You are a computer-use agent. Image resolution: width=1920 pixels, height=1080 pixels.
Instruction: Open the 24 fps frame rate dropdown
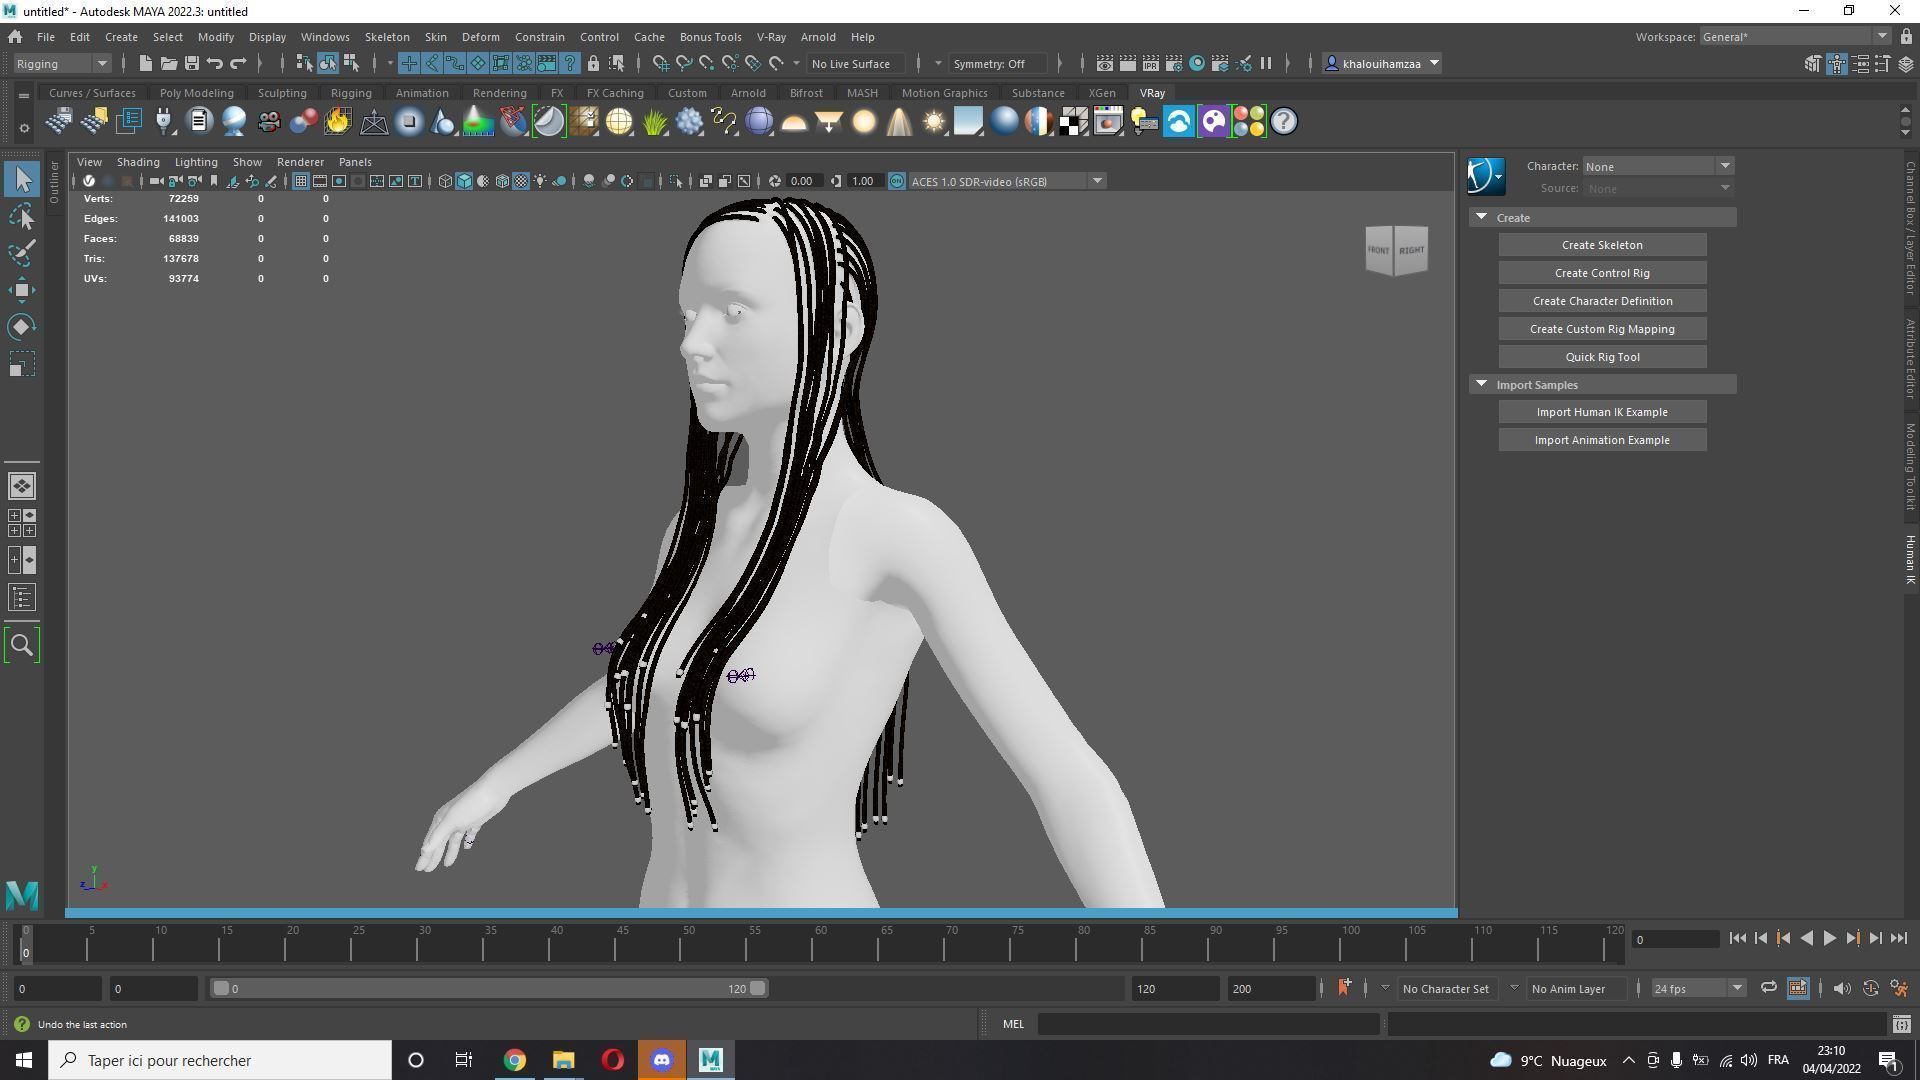coord(1698,988)
